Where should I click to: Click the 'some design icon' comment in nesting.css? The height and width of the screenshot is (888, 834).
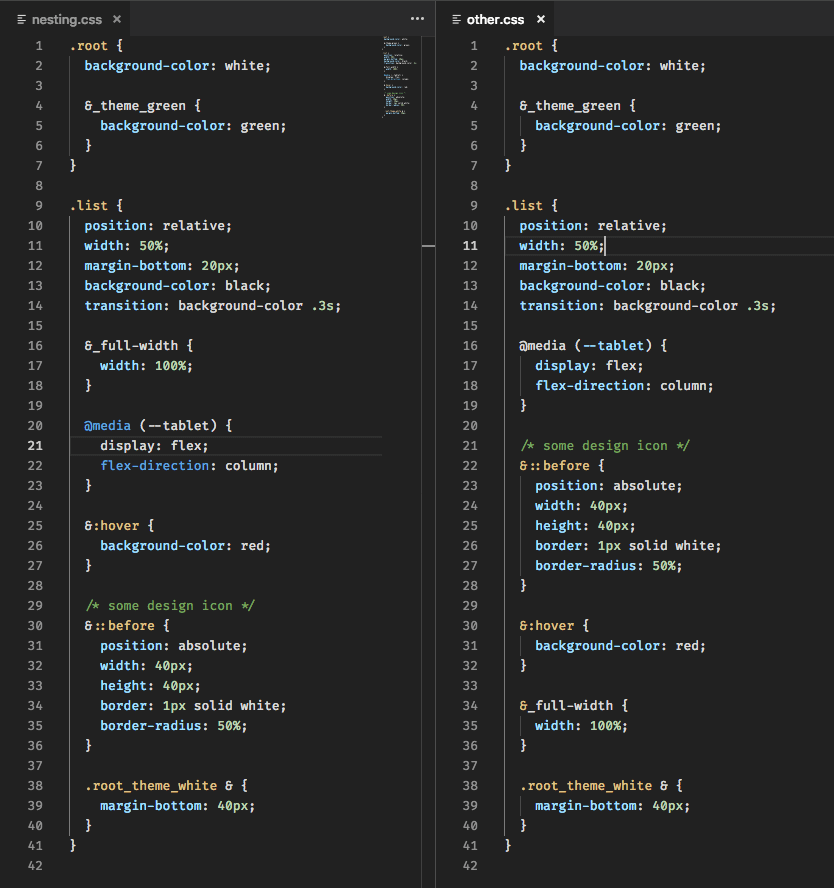pos(170,606)
